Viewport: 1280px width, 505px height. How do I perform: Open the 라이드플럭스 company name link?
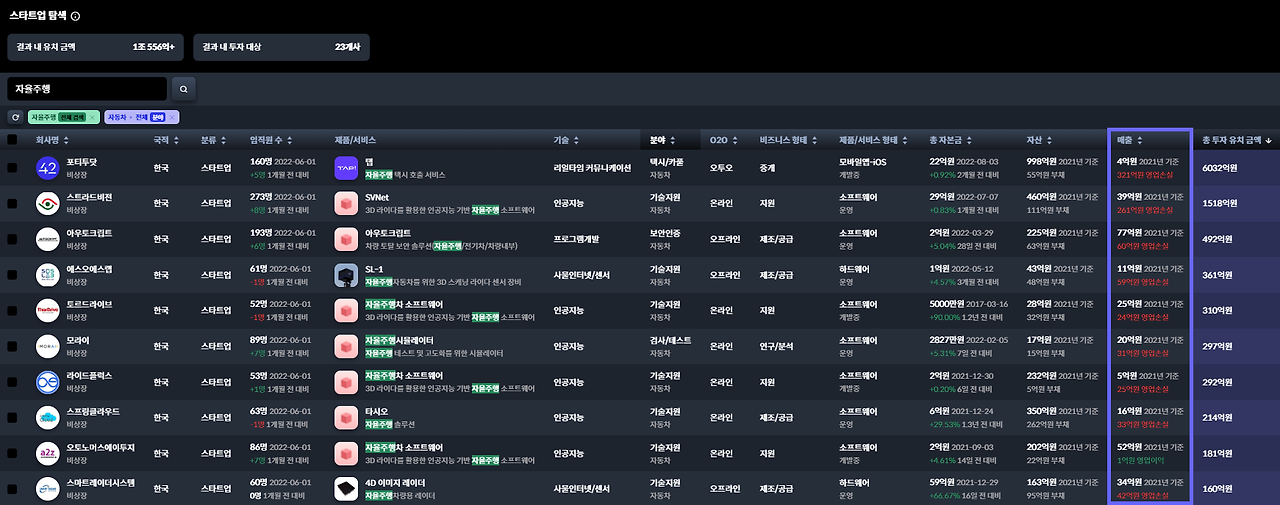coord(89,375)
